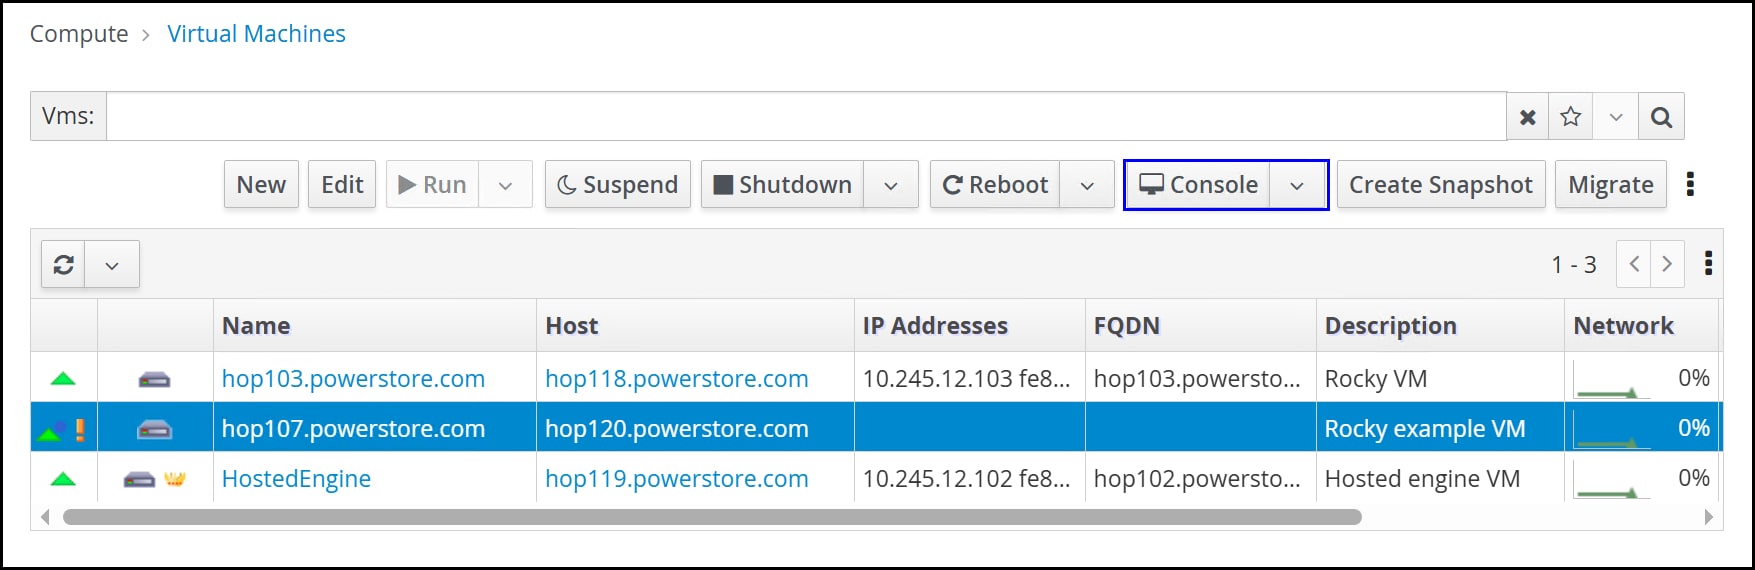
Task: Click the scrollbar right arrow
Action: (x=1708, y=517)
